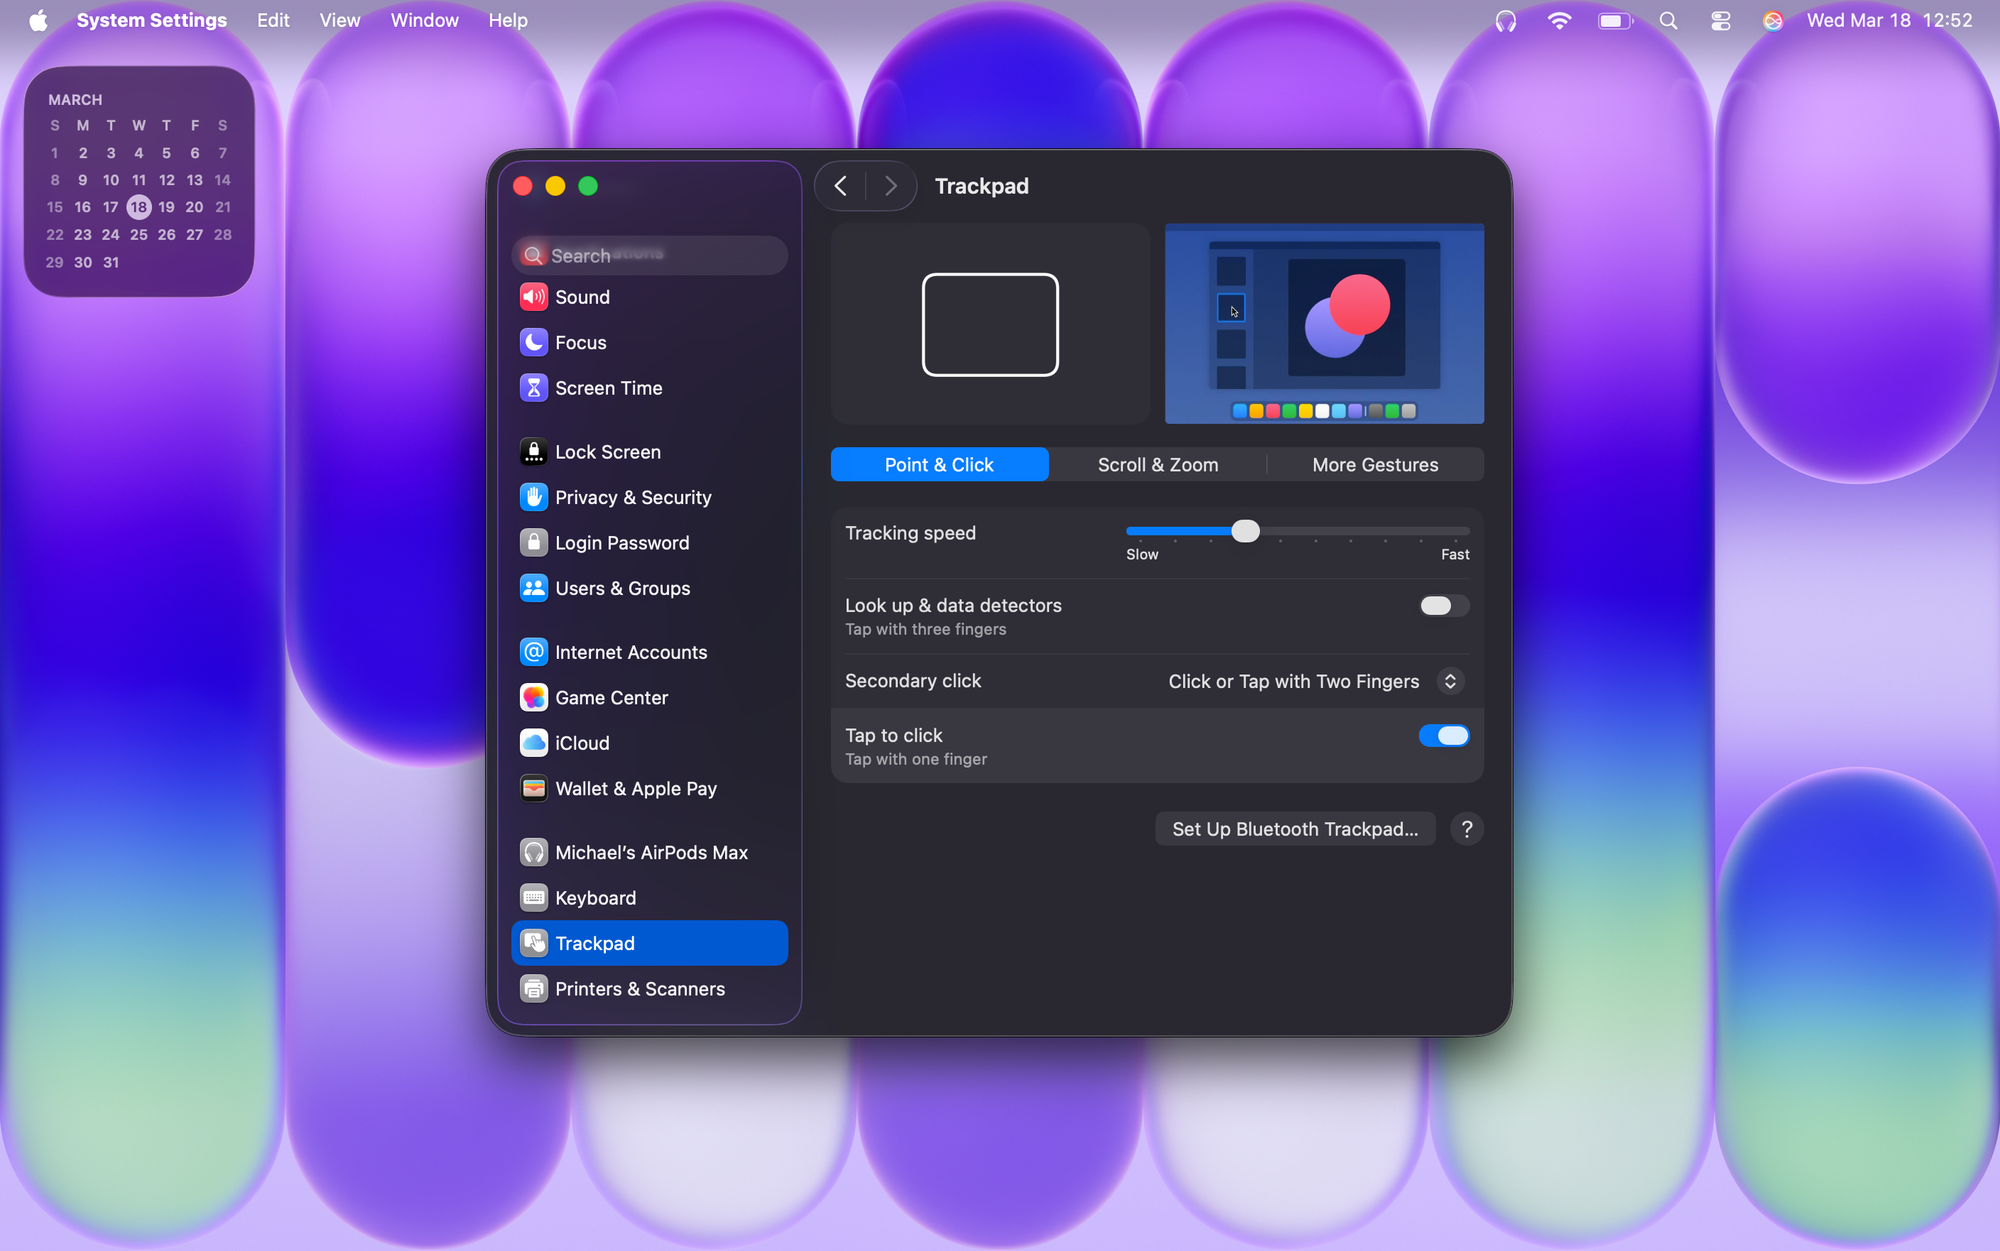Viewport: 2000px width, 1251px height.
Task: Open Control Center in menu bar
Action: [1720, 20]
